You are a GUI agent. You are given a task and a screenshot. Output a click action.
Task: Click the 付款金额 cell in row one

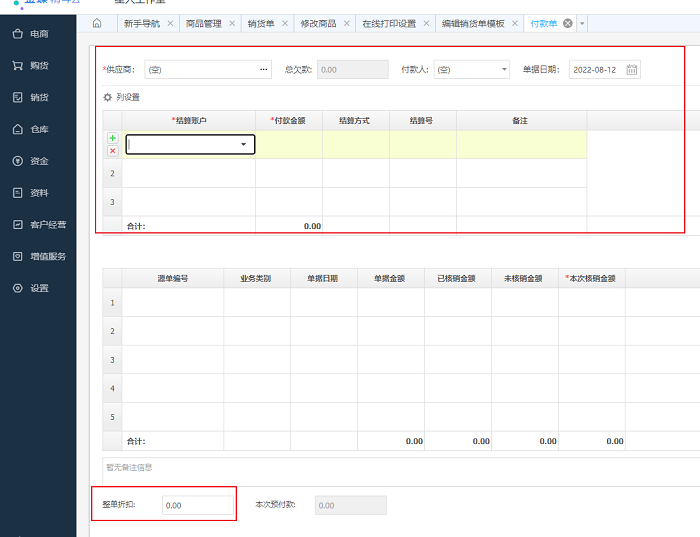click(x=288, y=145)
